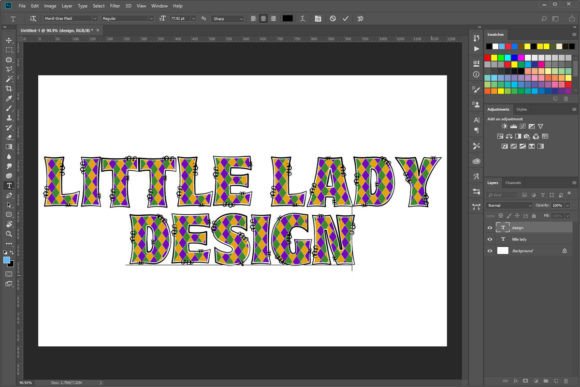Delete swatch with trash icon

tap(566, 99)
